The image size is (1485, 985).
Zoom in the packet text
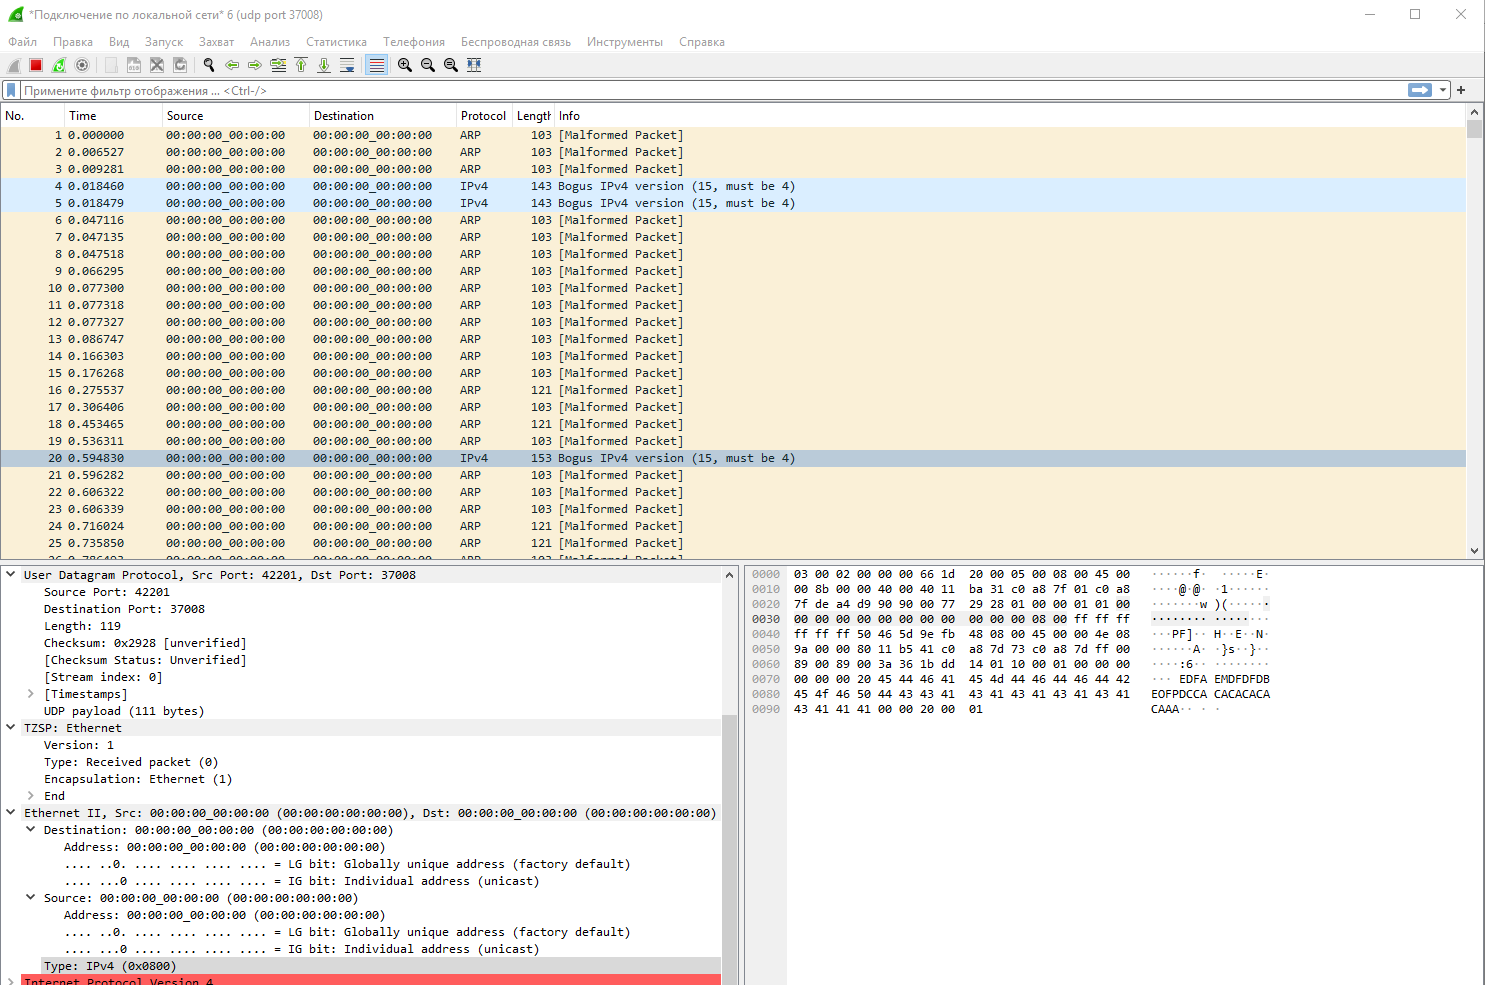point(405,65)
